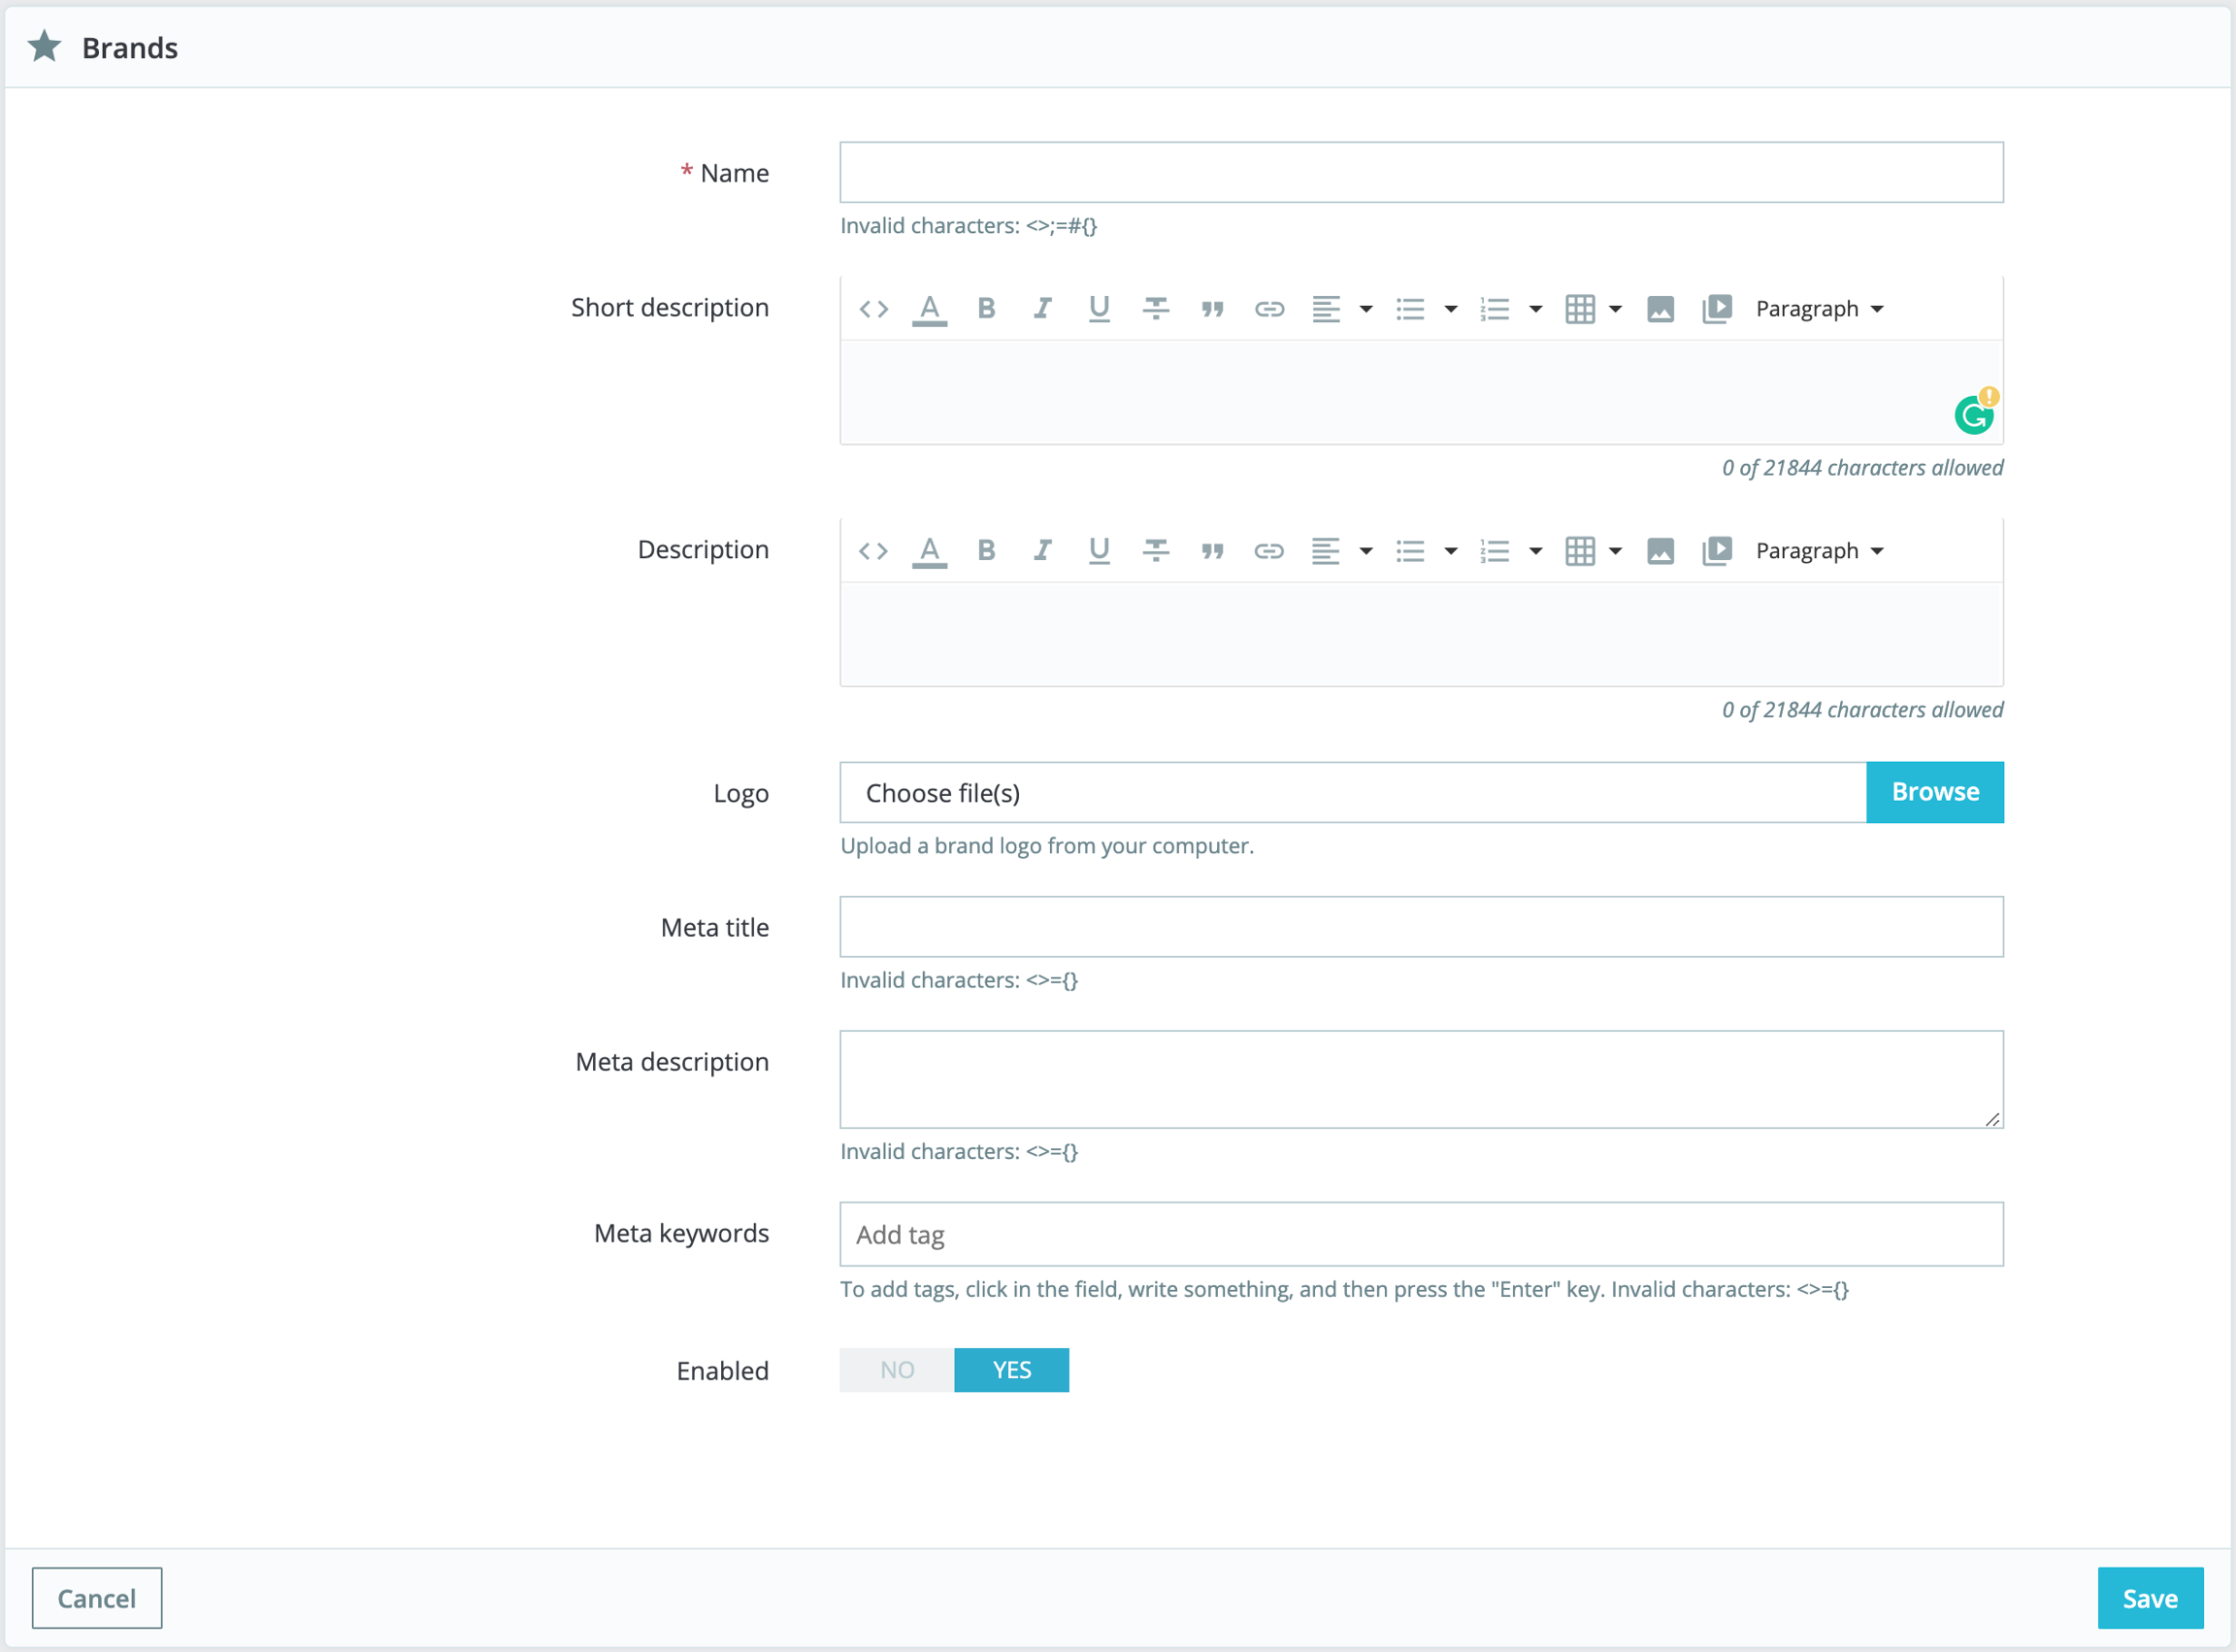Screen dimensions: 2236x1652
Task: Insert image via Description toolbar icon
Action: click(1660, 550)
